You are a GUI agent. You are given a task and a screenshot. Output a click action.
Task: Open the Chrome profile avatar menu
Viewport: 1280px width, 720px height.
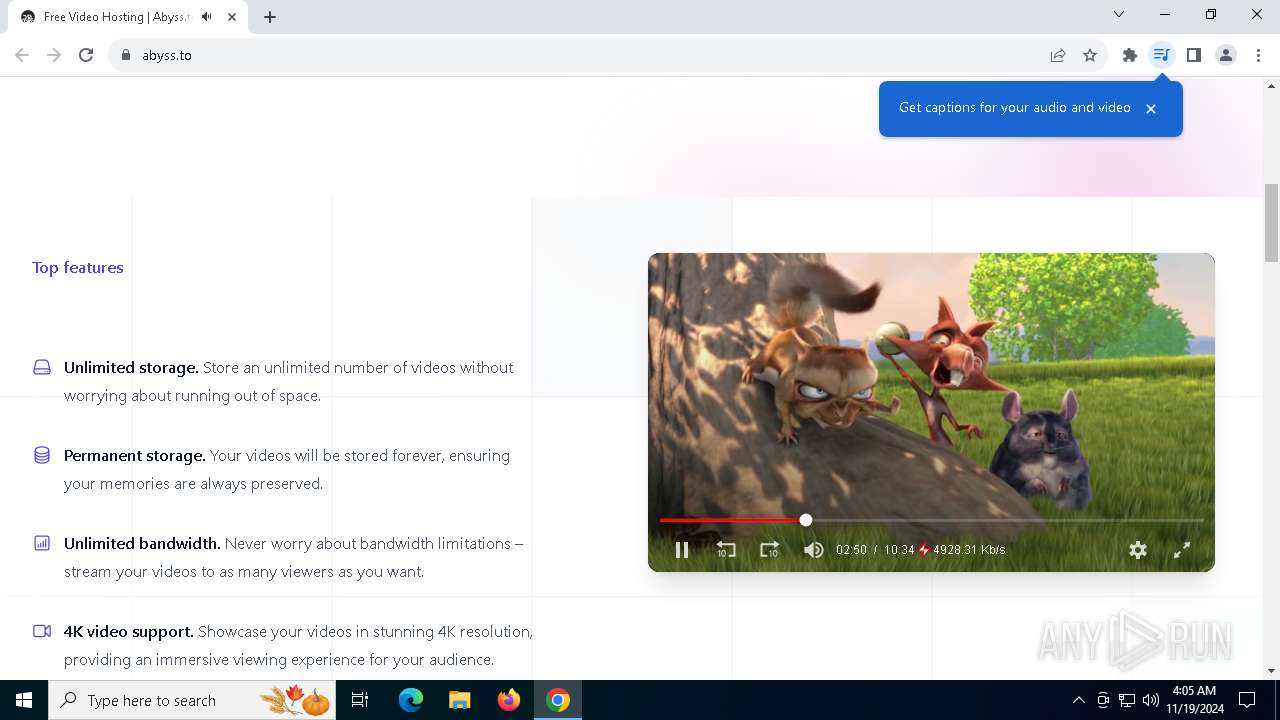1226,55
